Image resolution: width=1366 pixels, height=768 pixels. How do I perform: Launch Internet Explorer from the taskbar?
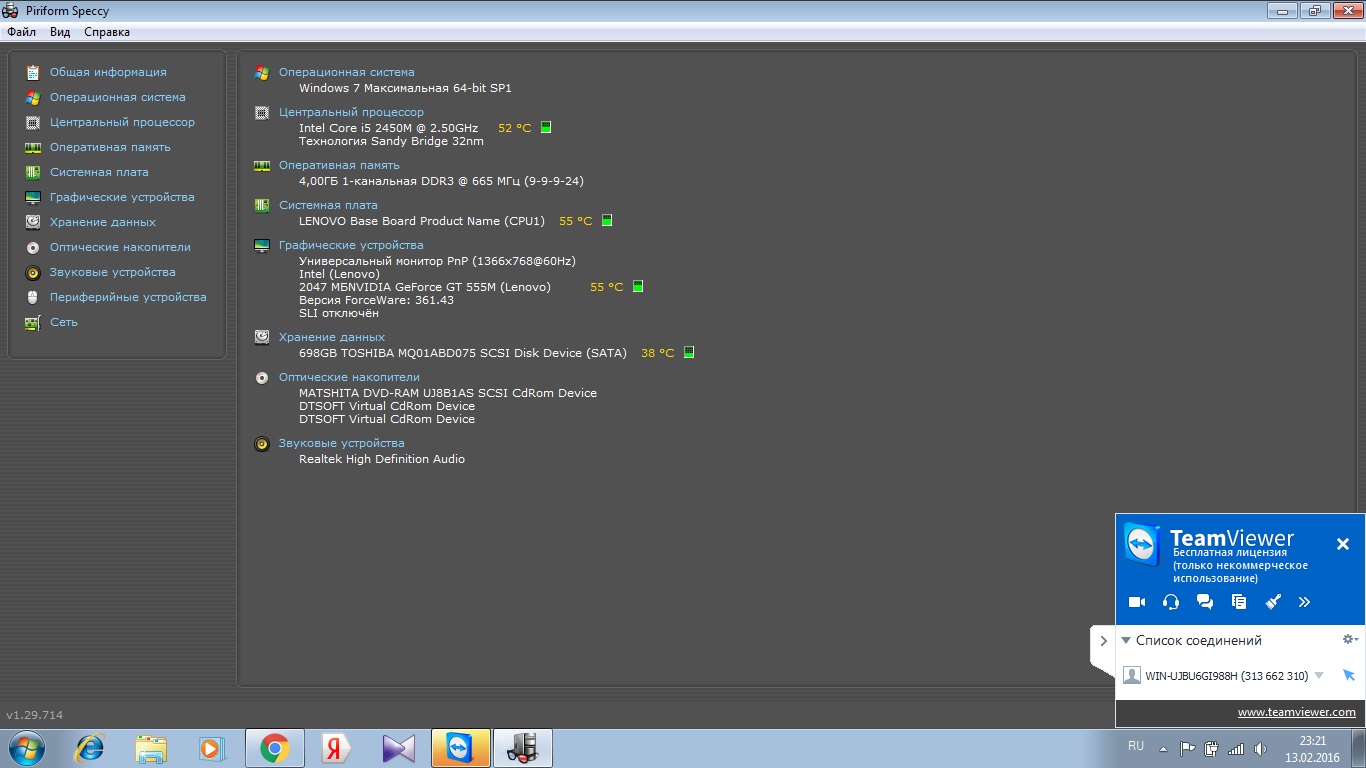(90, 748)
